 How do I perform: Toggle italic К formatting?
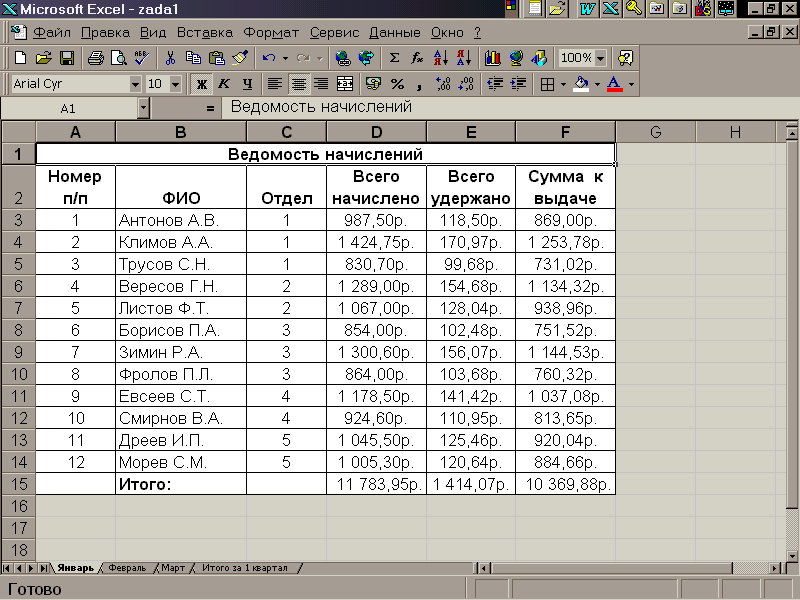224,84
